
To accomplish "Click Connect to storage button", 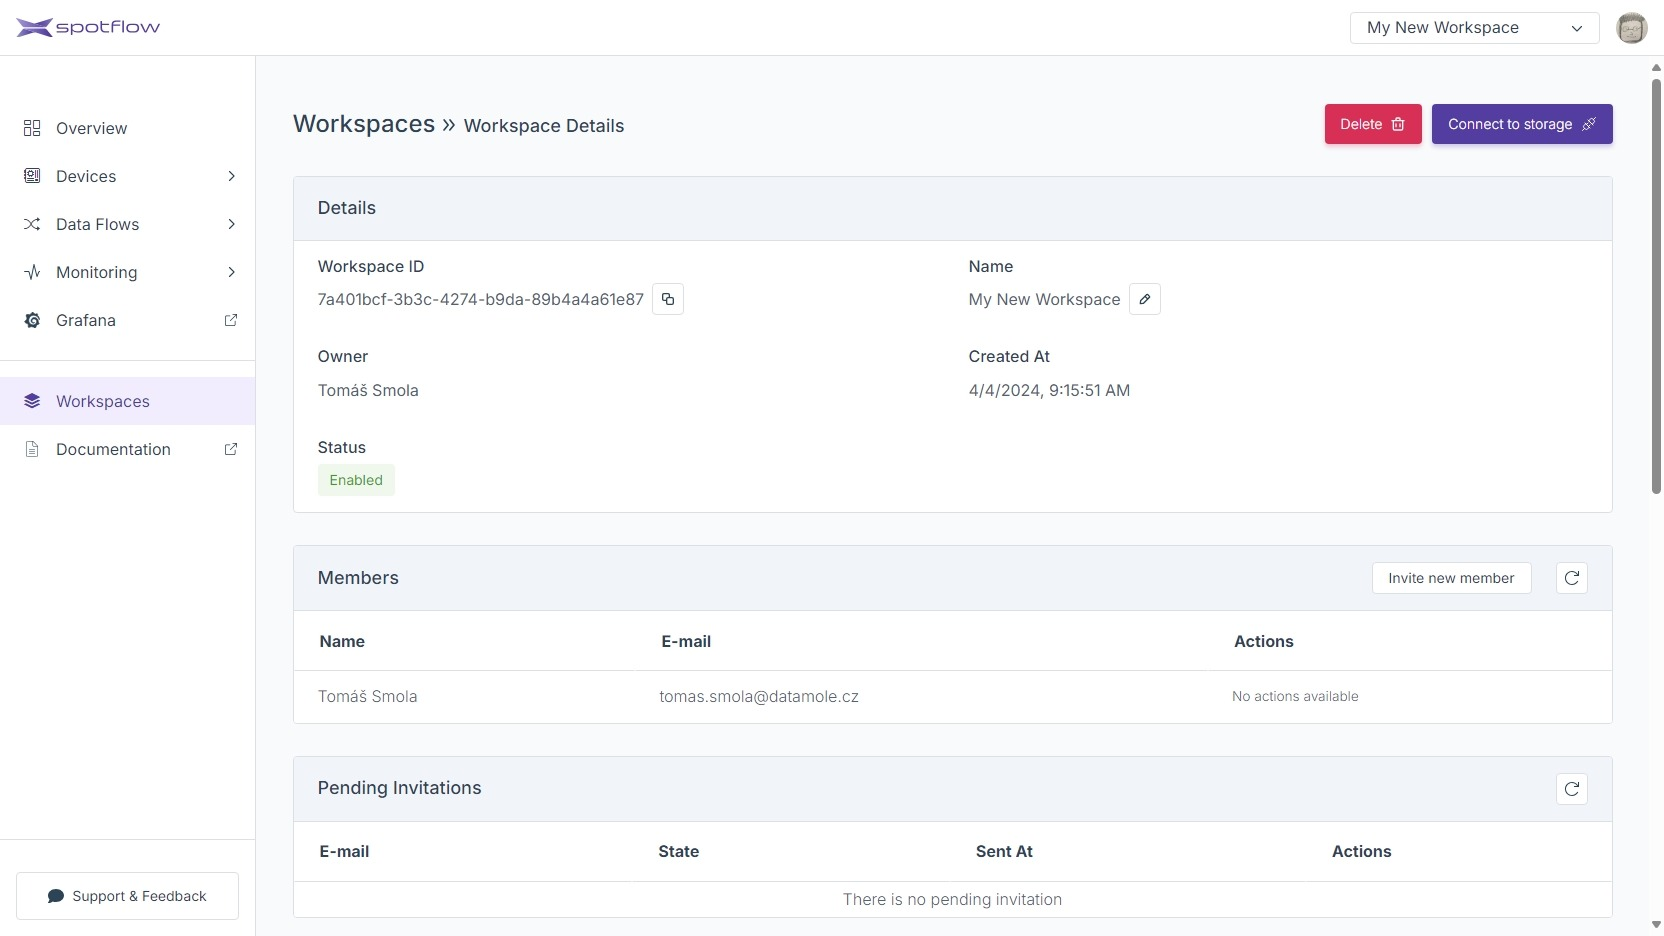I will (1522, 124).
